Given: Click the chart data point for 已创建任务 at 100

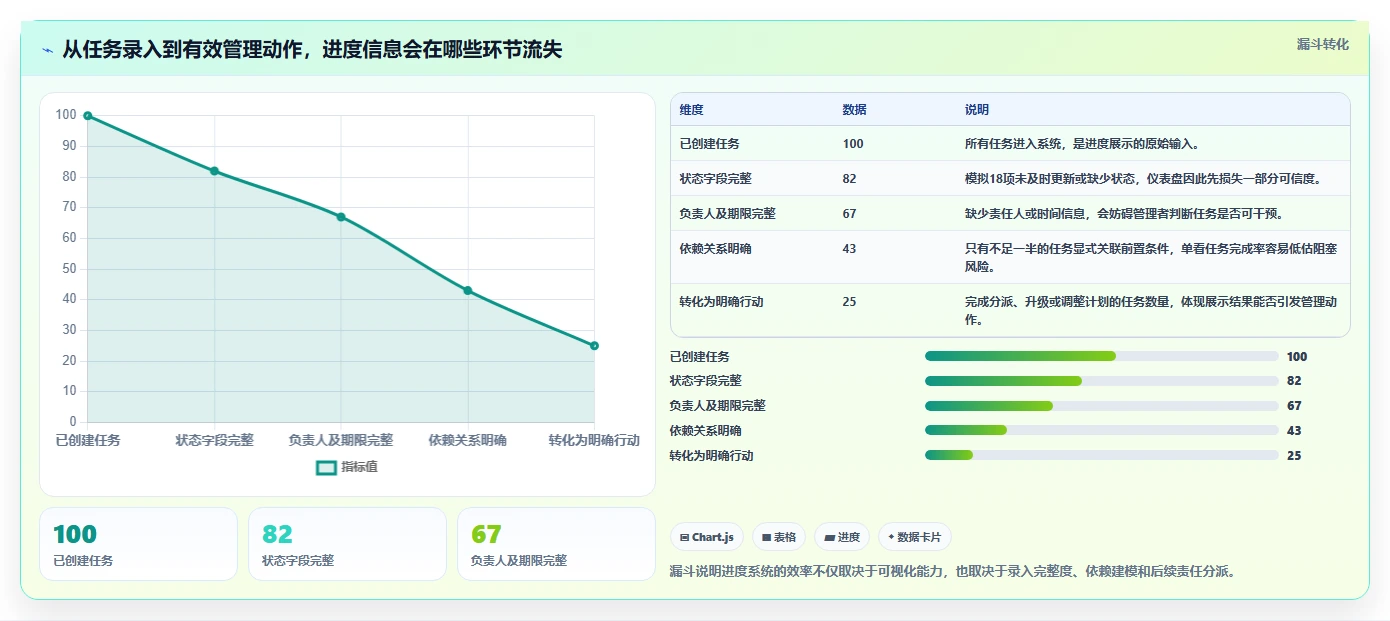Looking at the screenshot, I should (x=88, y=116).
